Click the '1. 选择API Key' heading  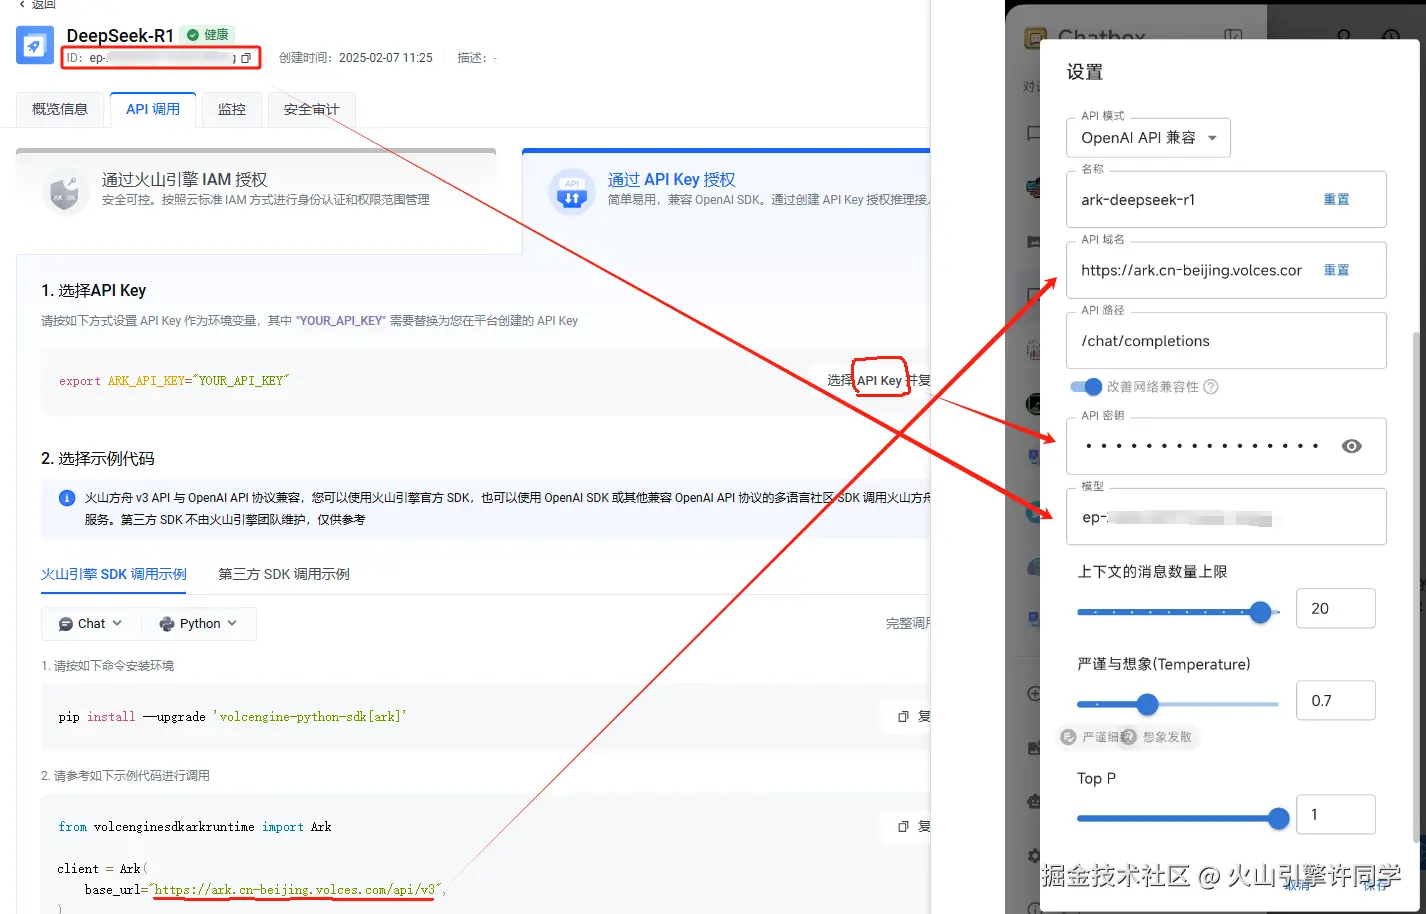click(94, 290)
